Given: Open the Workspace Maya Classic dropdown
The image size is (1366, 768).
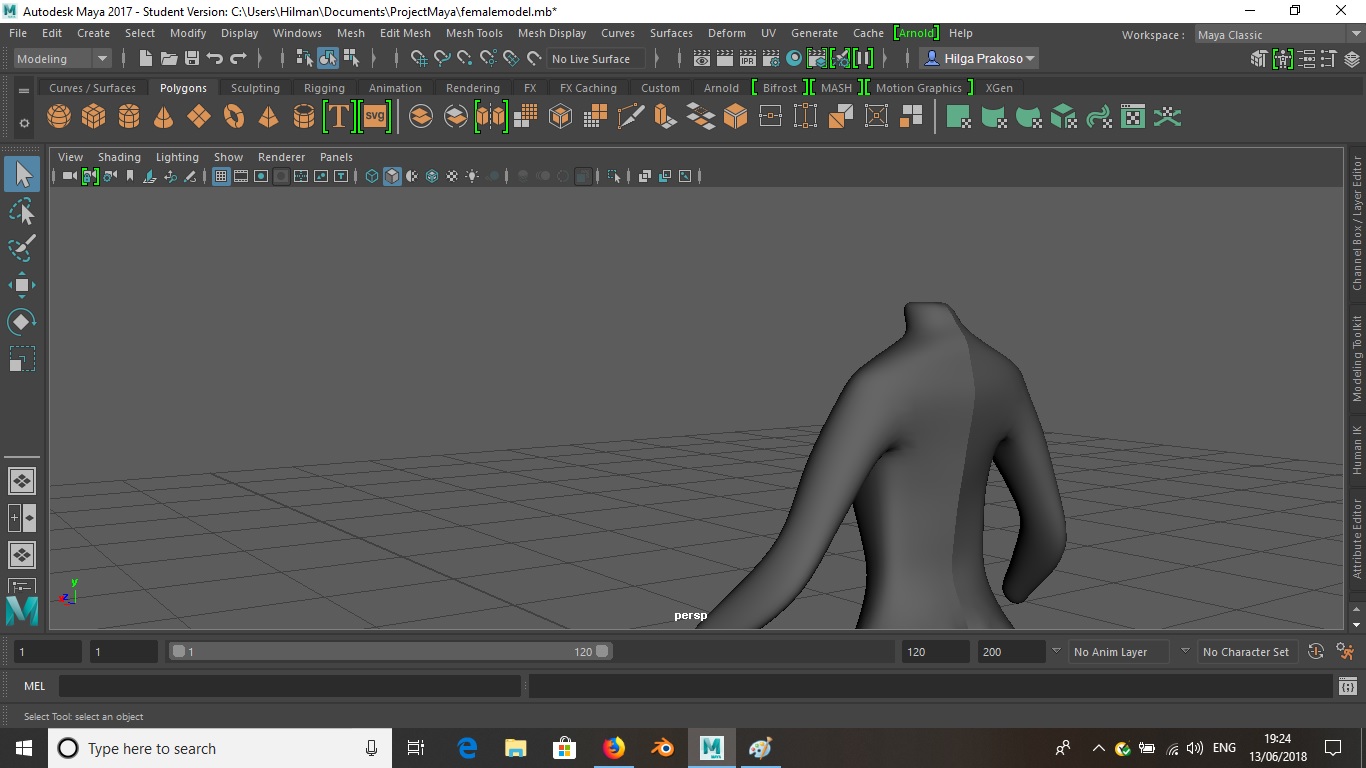Looking at the screenshot, I should click(x=1278, y=35).
